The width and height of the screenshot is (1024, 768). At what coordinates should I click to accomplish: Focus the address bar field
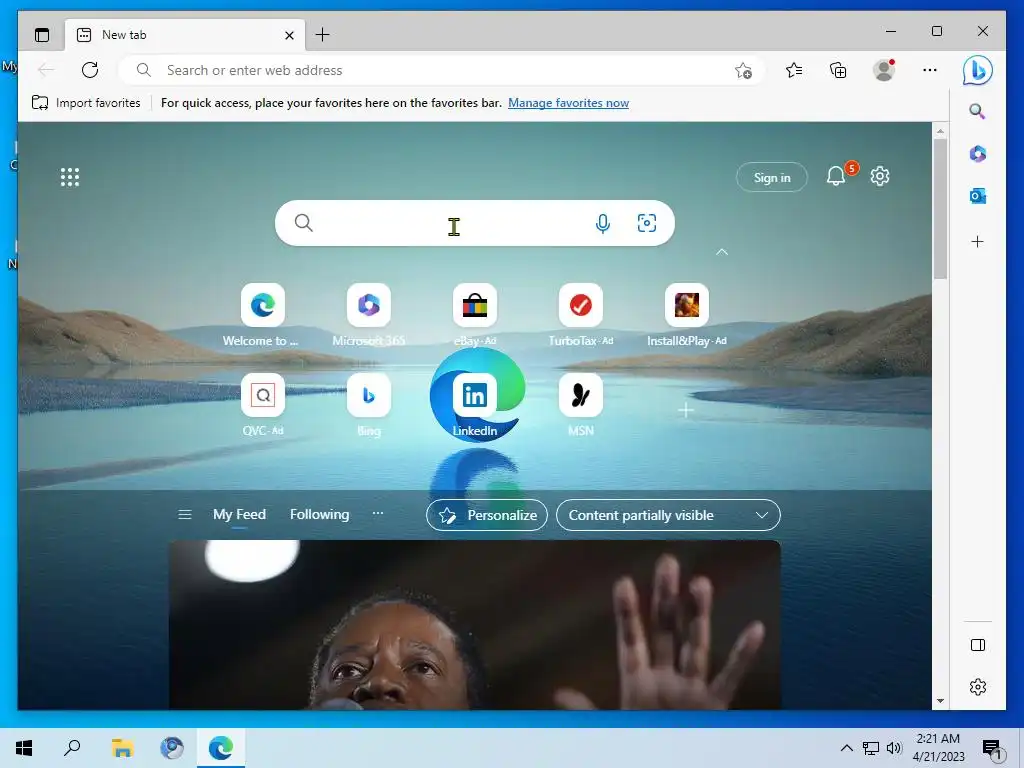click(x=441, y=70)
